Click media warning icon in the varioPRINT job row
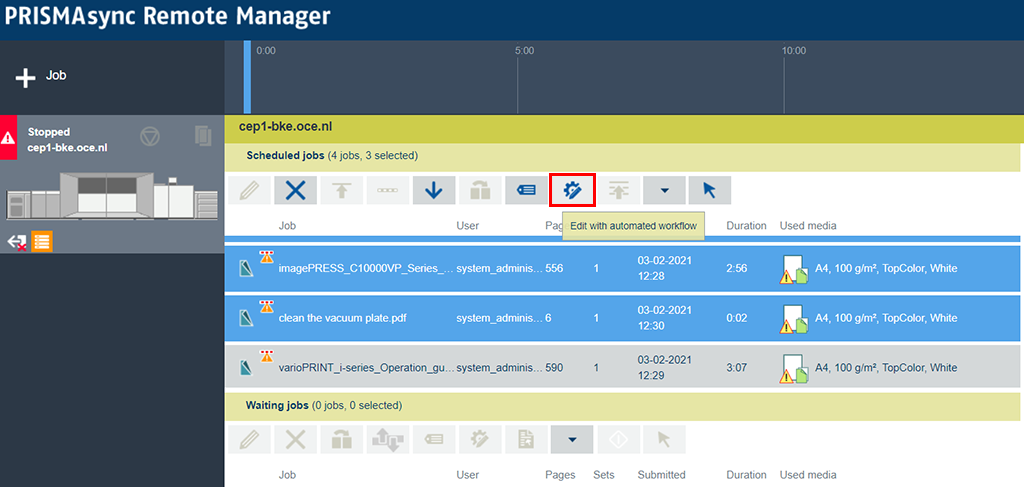Viewport: 1024px width, 487px height. (x=795, y=368)
